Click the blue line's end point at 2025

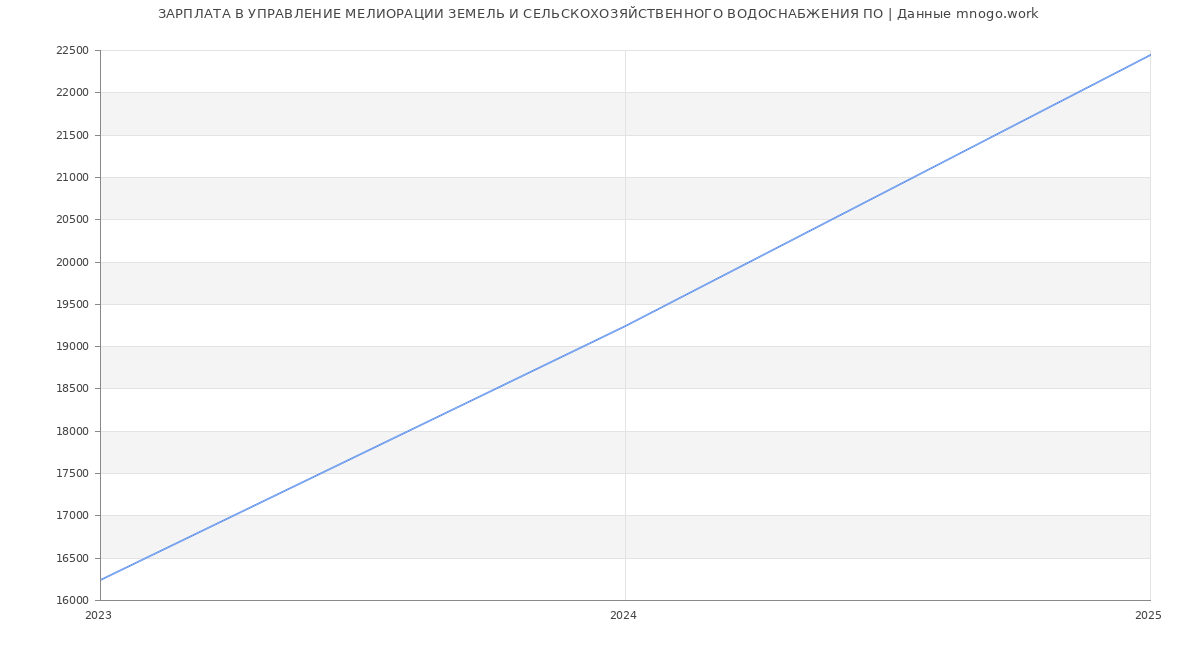pyautogui.click(x=1149, y=55)
